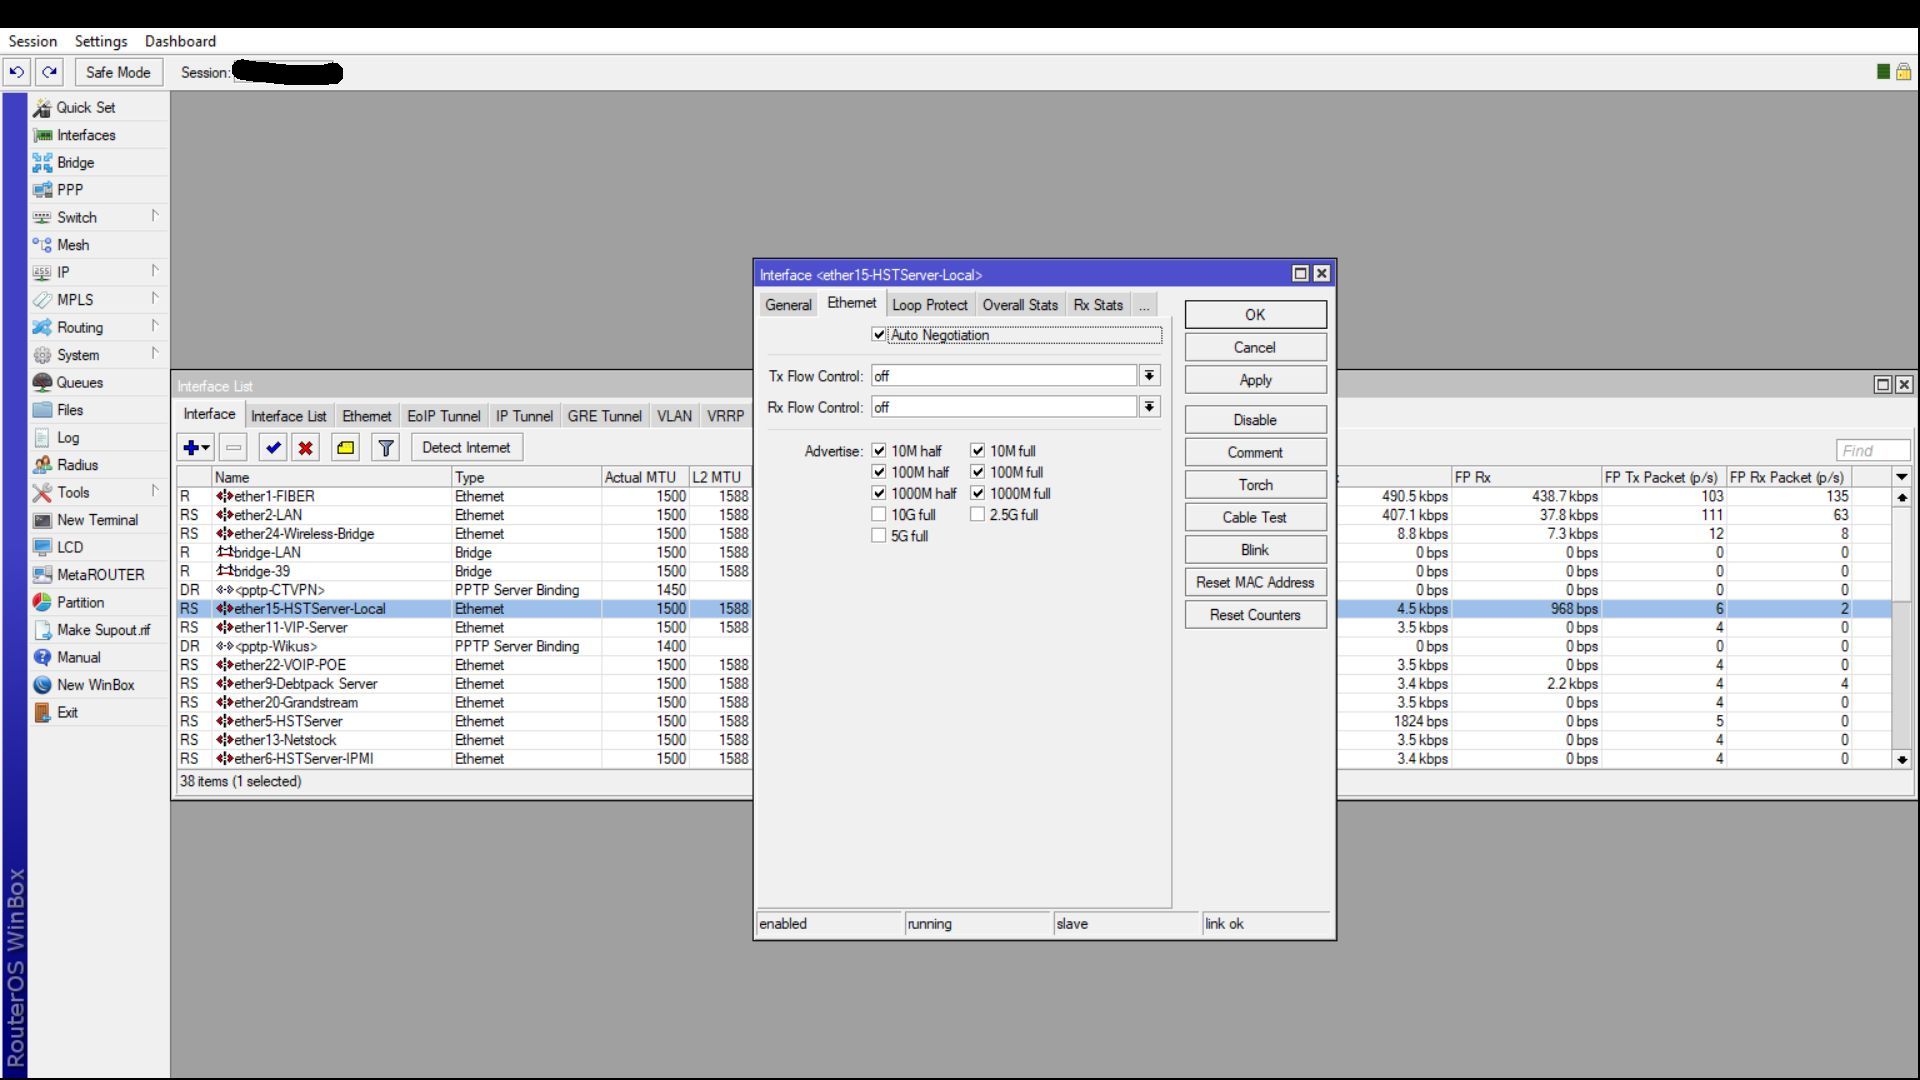Open New Terminal in sidebar

point(97,520)
